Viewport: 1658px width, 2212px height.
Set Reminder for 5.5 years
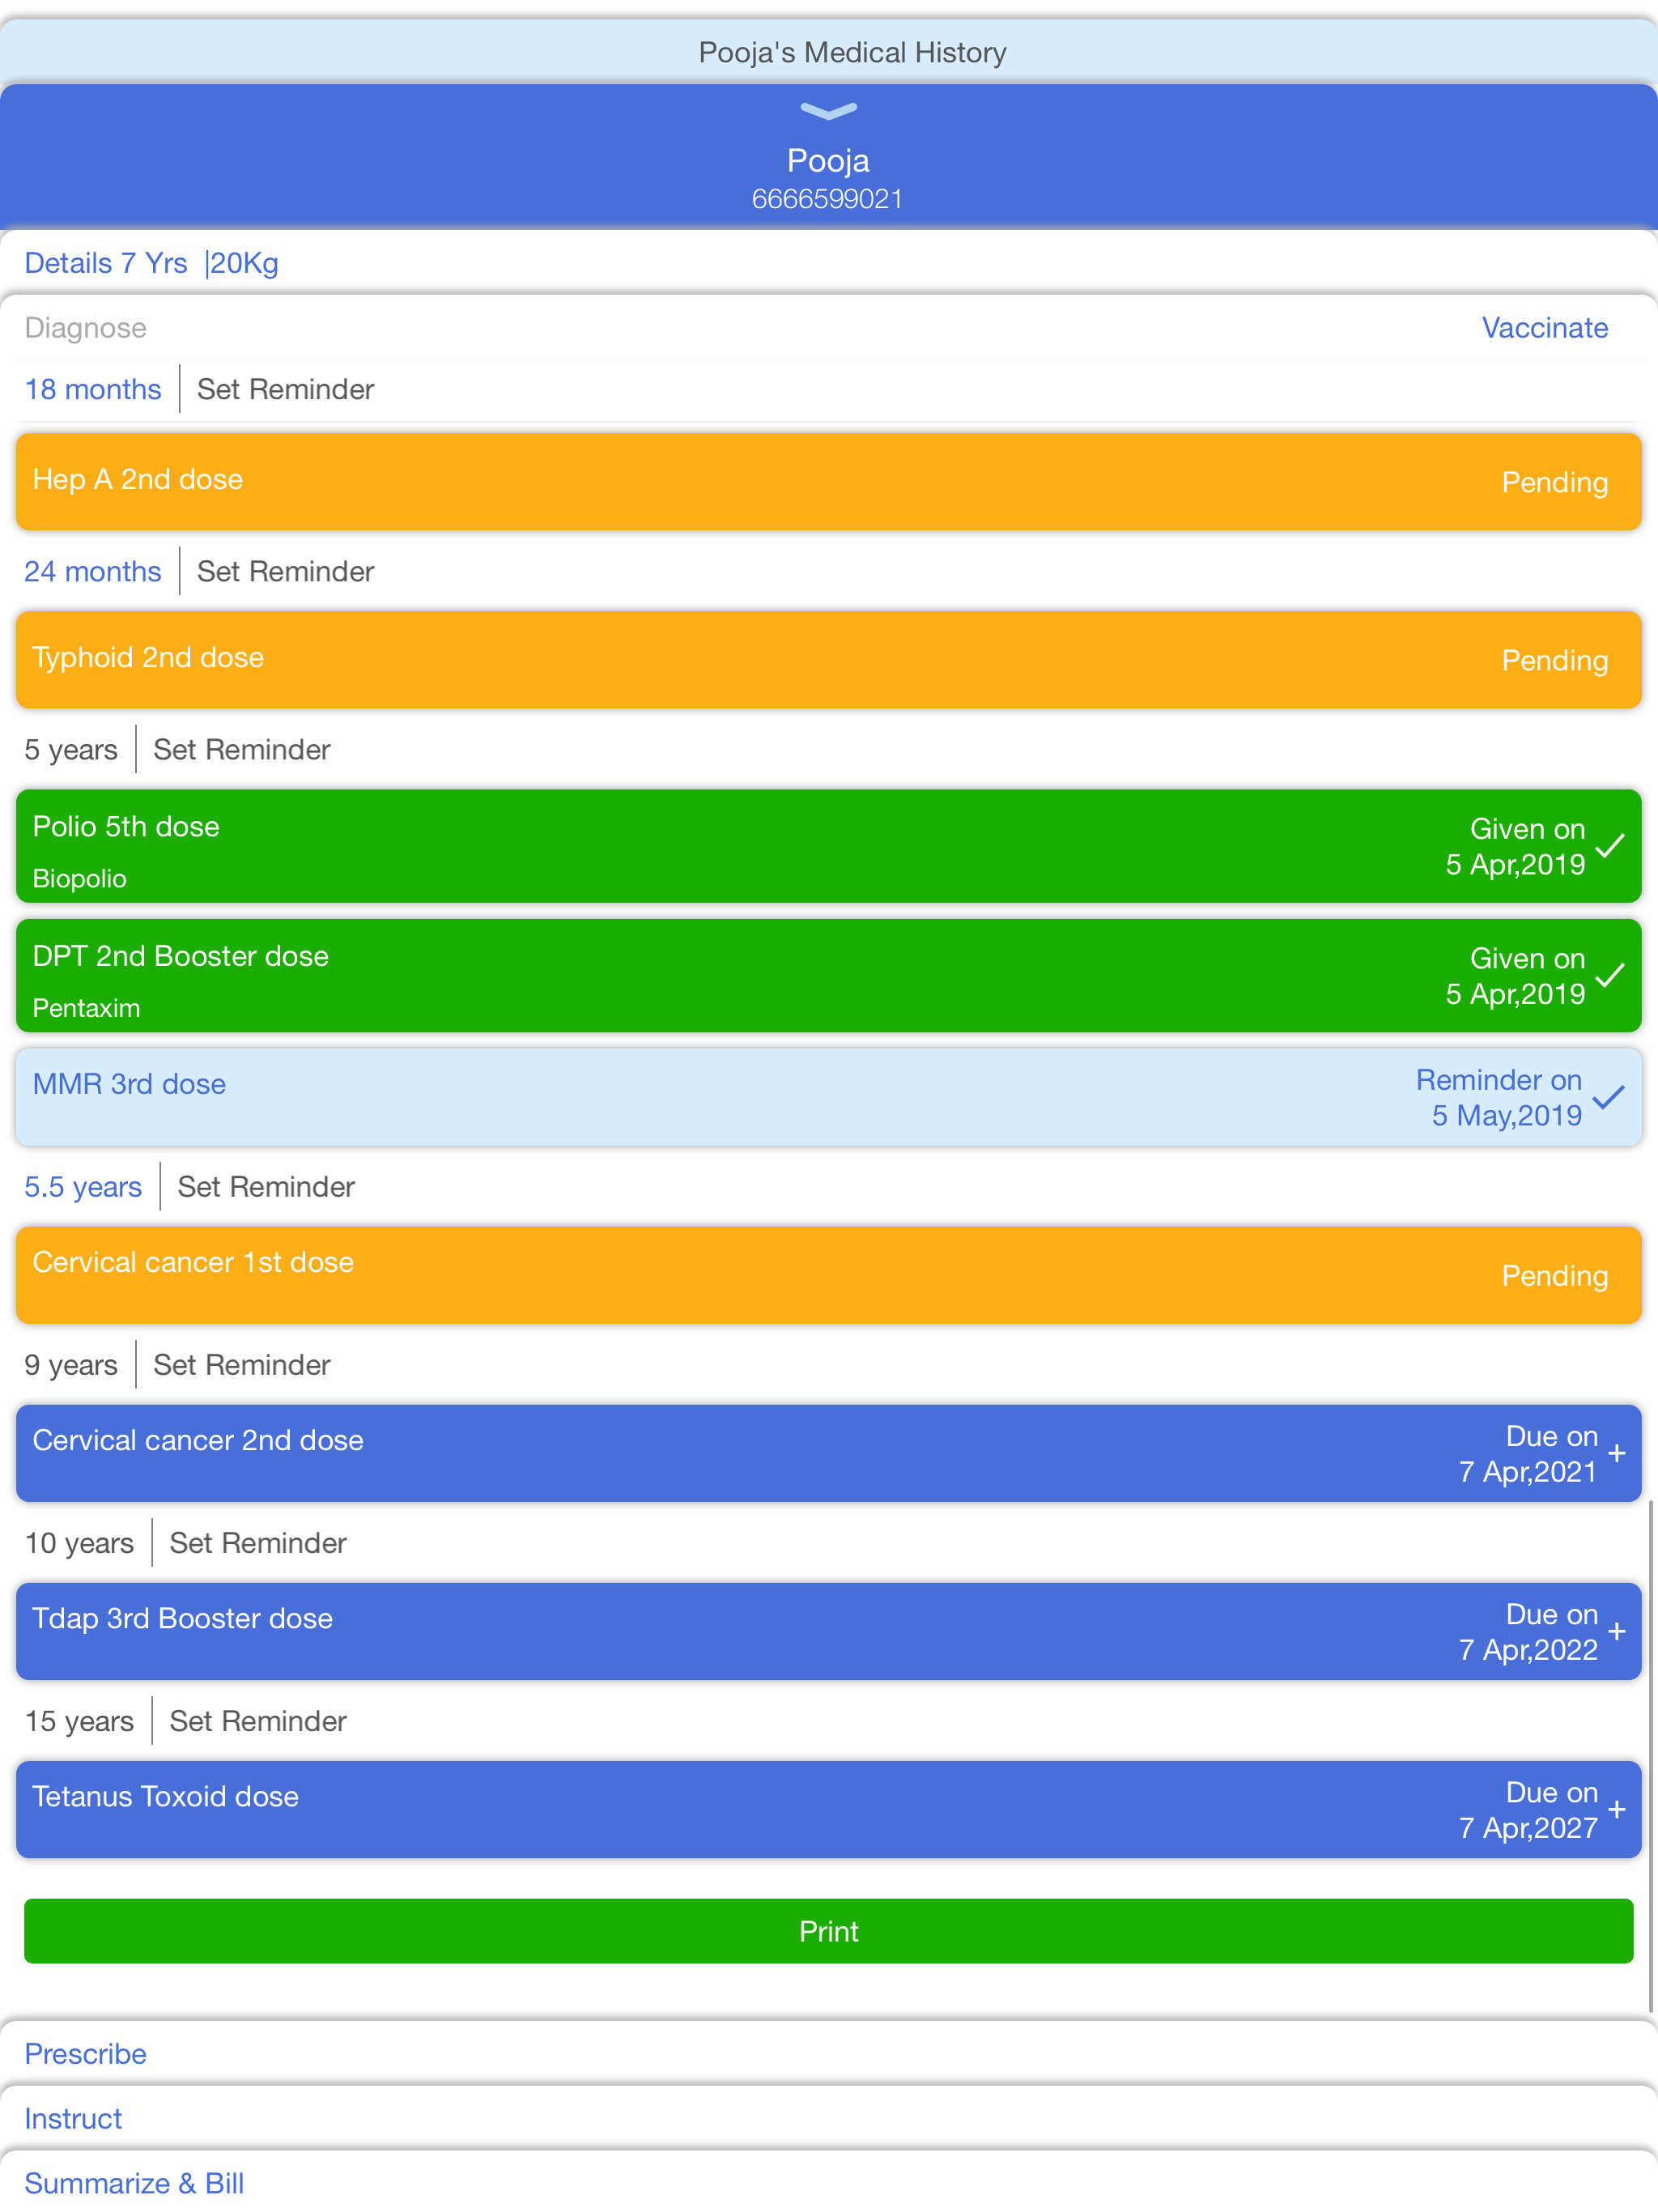coord(266,1186)
